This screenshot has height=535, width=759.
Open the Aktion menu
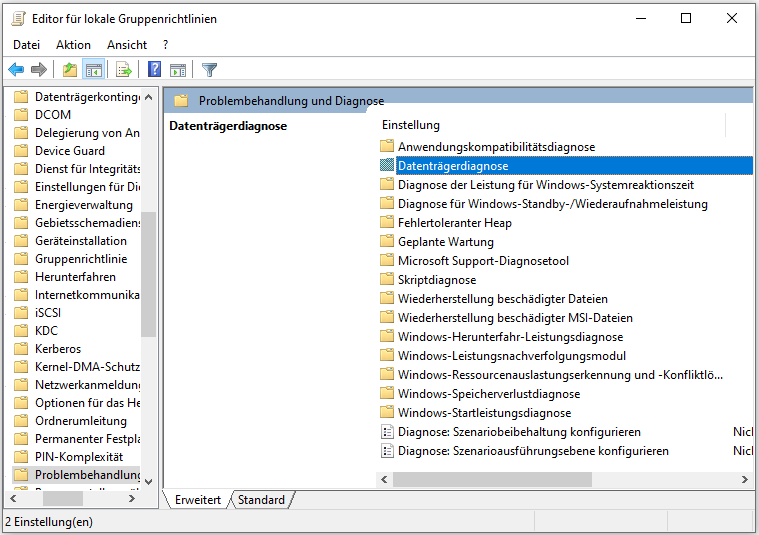pyautogui.click(x=73, y=45)
